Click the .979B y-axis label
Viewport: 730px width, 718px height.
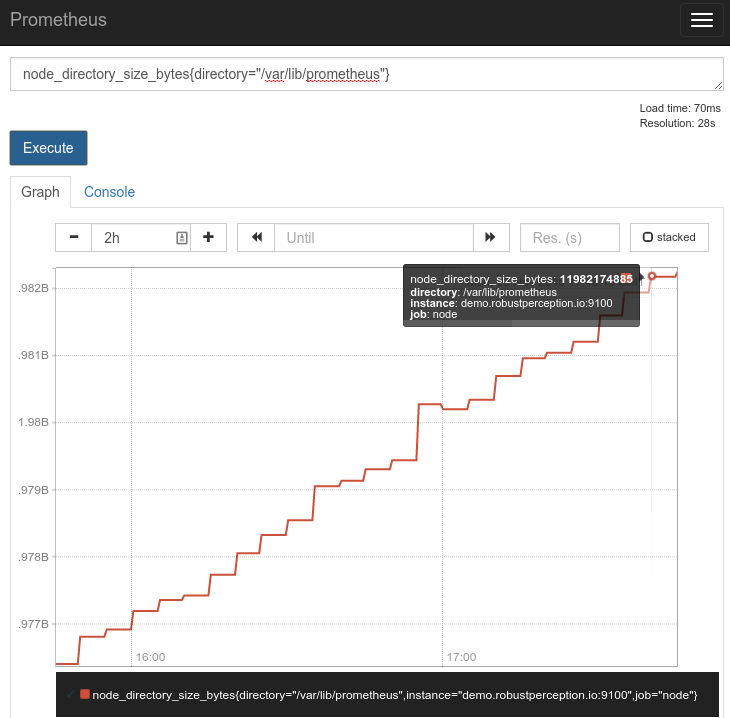tap(33, 490)
